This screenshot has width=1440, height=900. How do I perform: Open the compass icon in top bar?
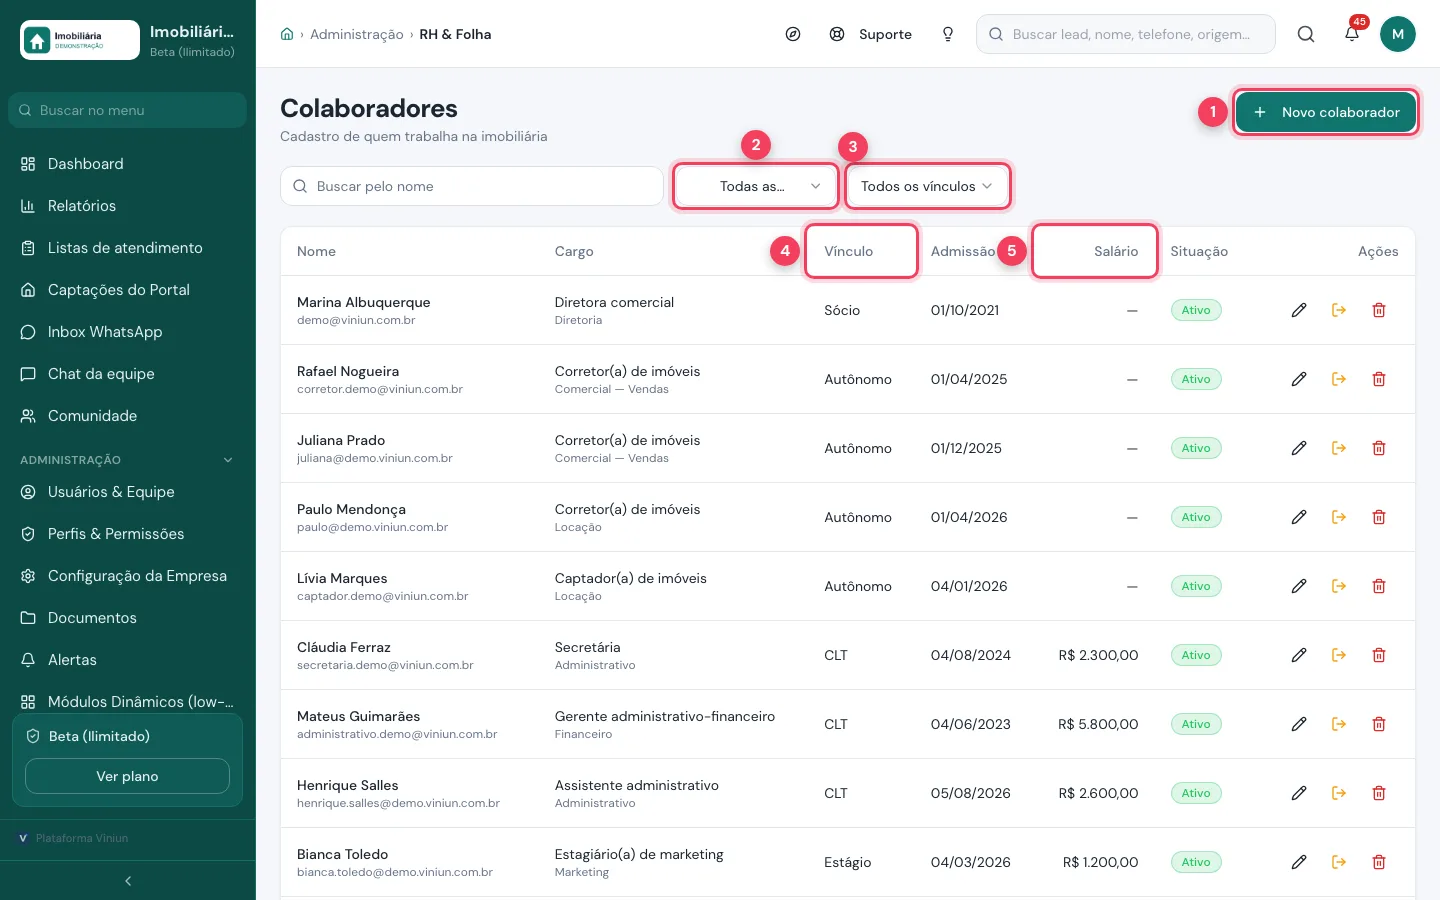tap(793, 34)
